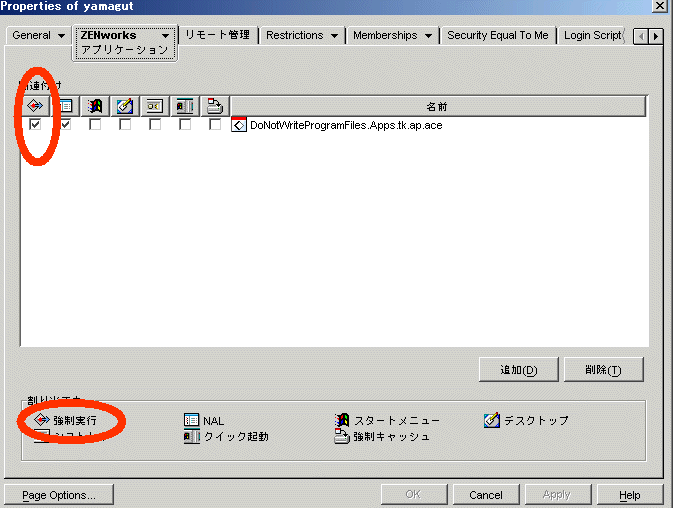Open the General tab dropdown arrow
The height and width of the screenshot is (508, 674).
(x=61, y=36)
